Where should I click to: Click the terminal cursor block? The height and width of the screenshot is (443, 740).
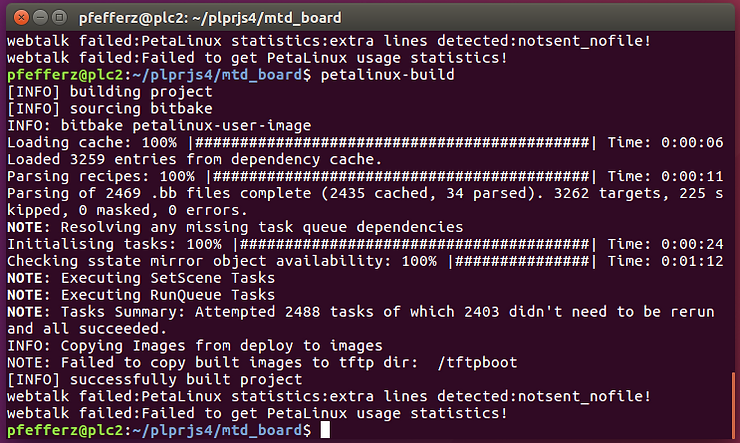(x=325, y=430)
